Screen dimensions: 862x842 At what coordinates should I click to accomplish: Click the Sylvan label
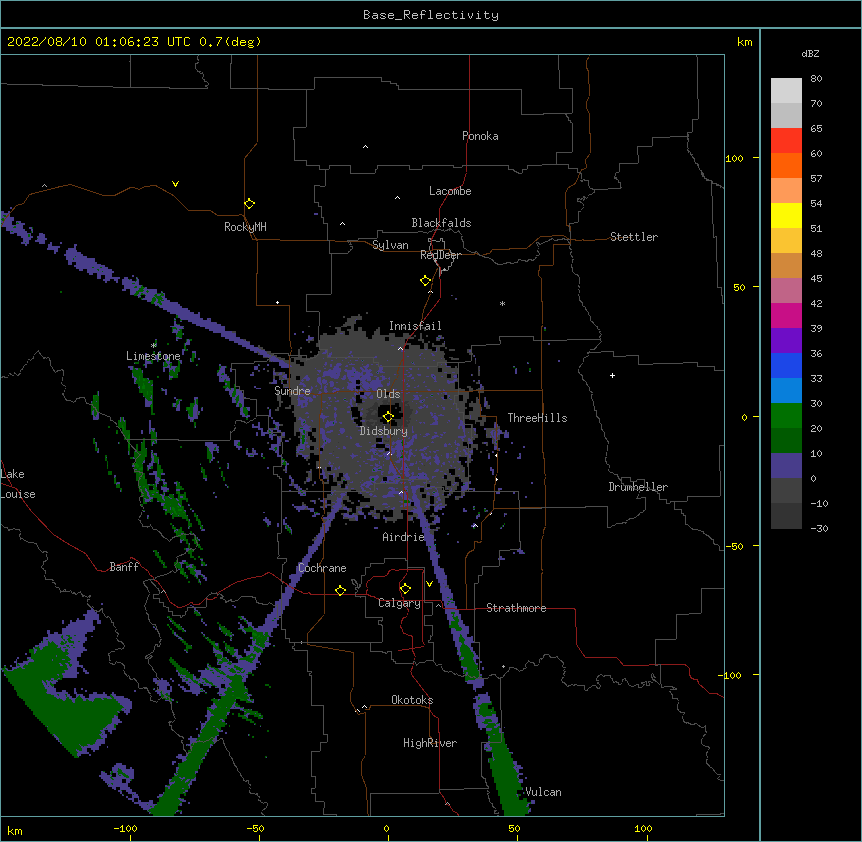(x=390, y=245)
